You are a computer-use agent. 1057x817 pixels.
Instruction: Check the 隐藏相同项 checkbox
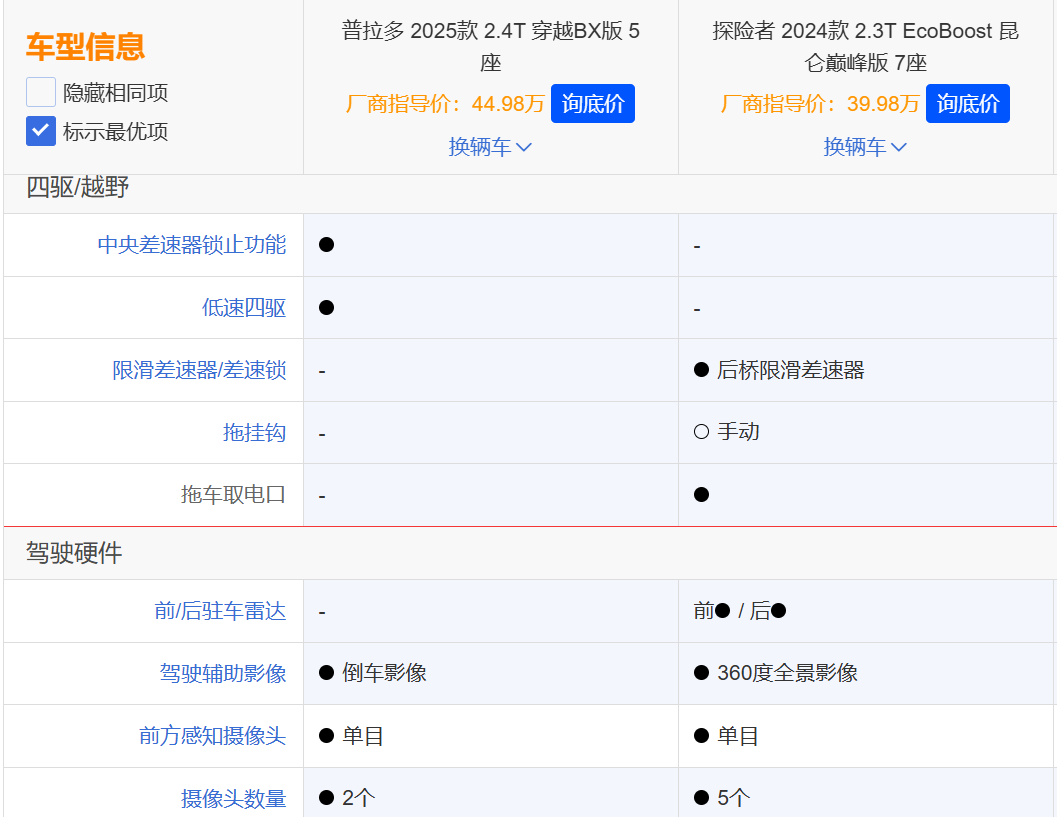pyautogui.click(x=40, y=92)
